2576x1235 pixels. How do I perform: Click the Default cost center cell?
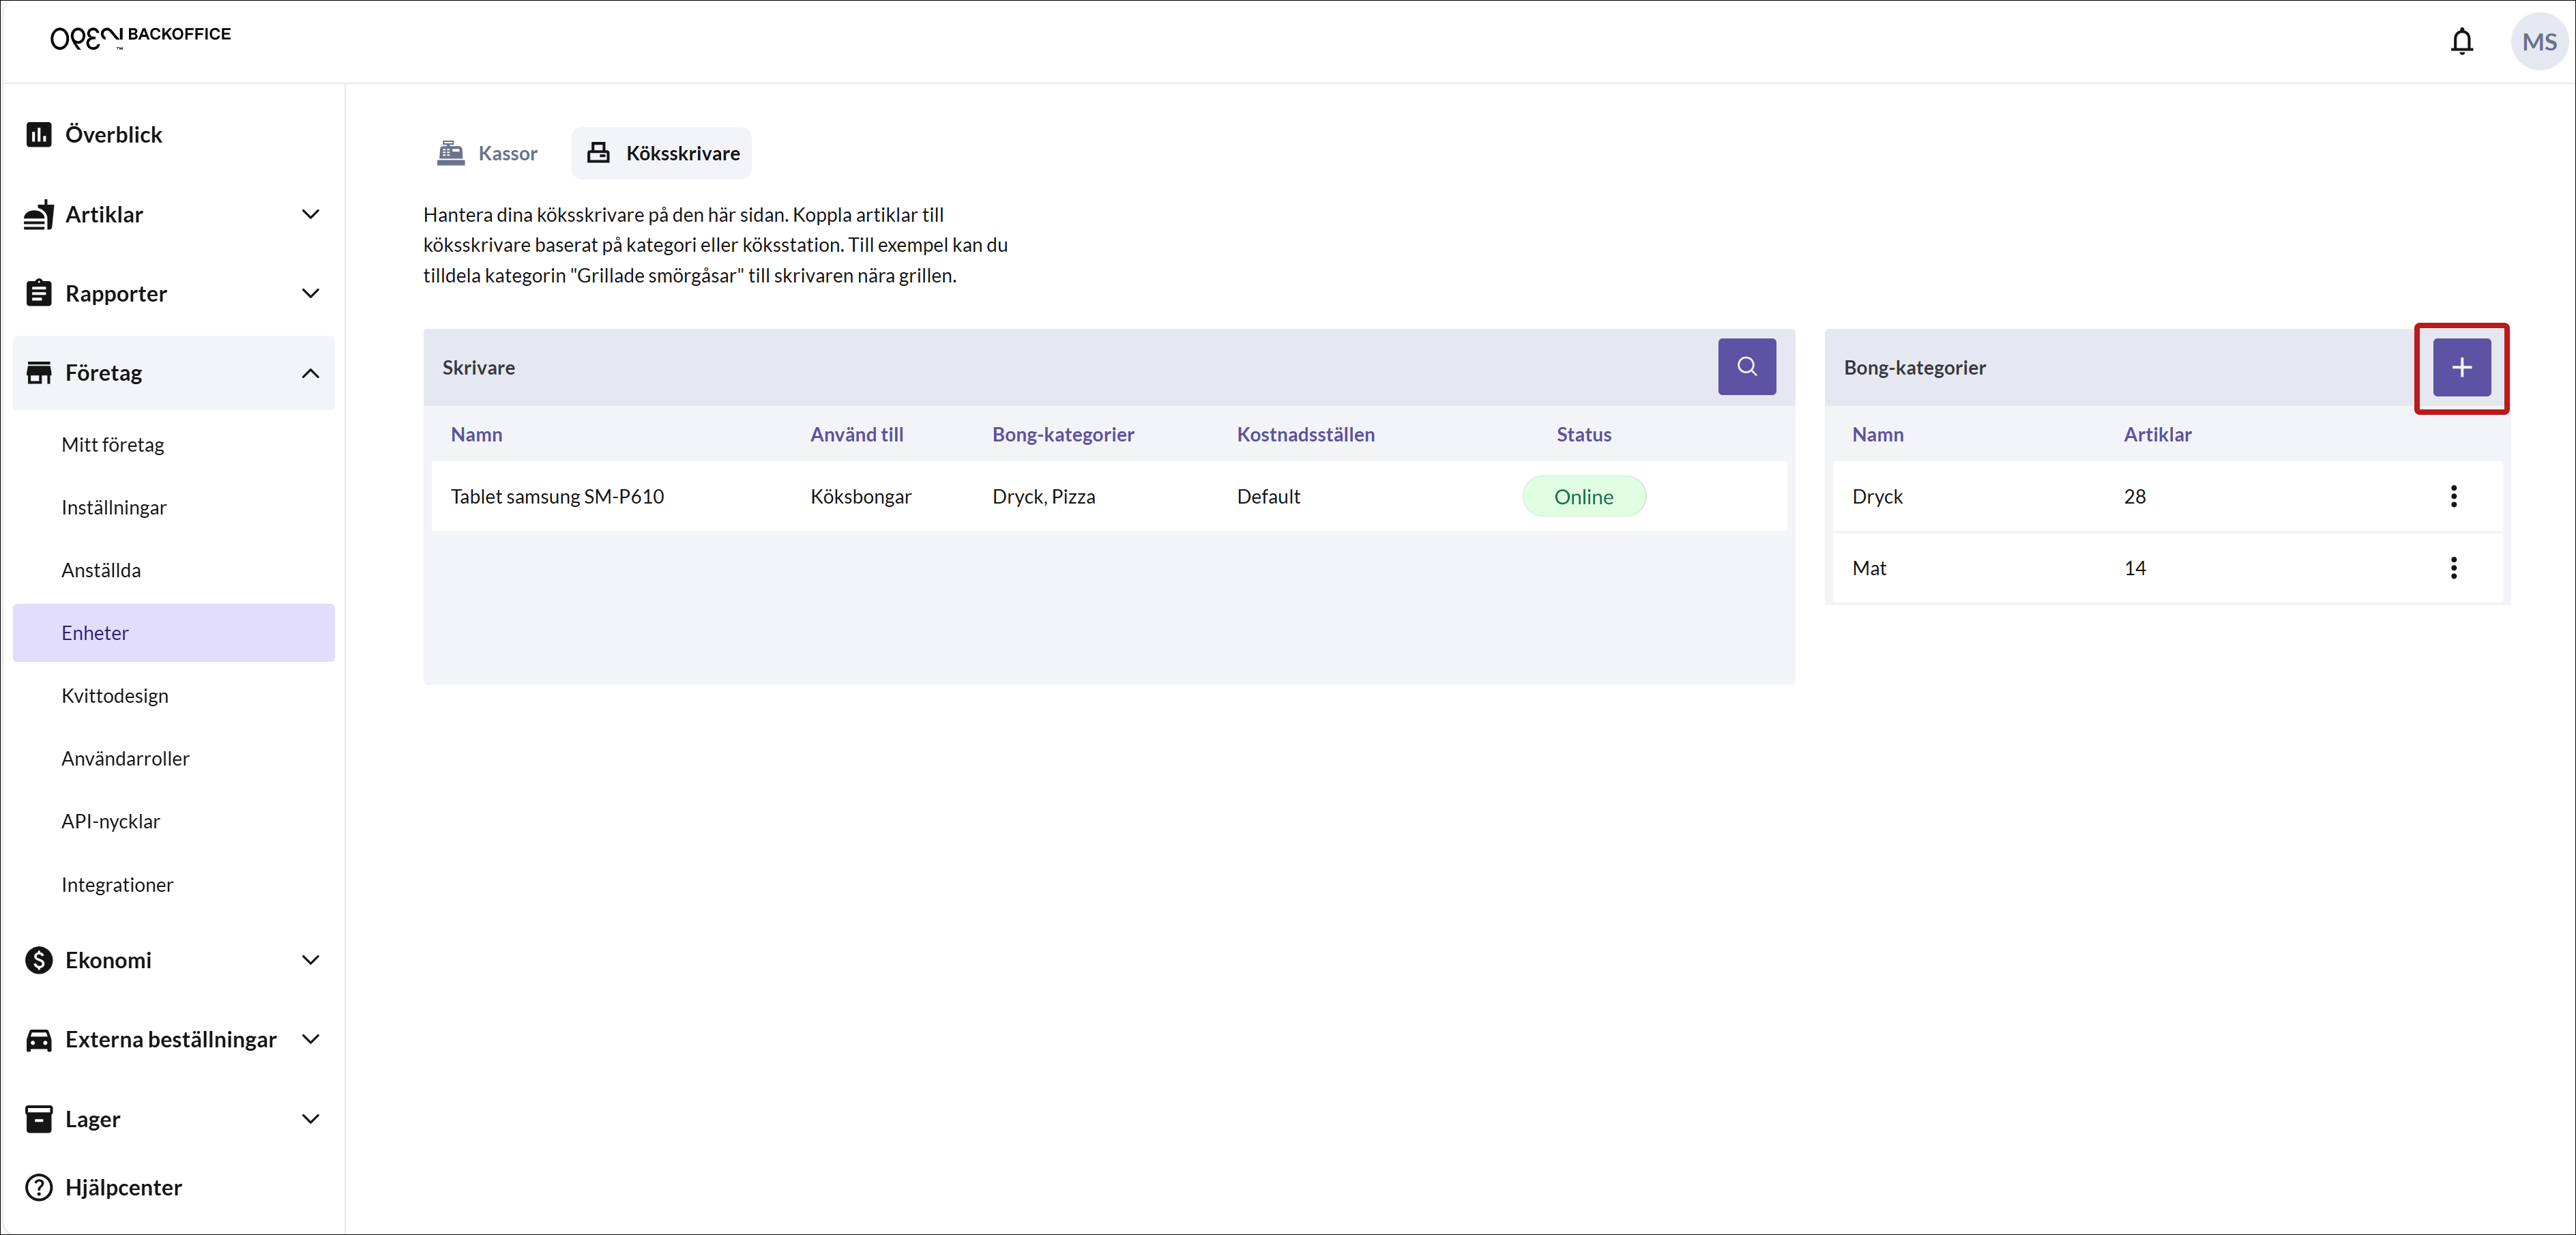point(1268,496)
